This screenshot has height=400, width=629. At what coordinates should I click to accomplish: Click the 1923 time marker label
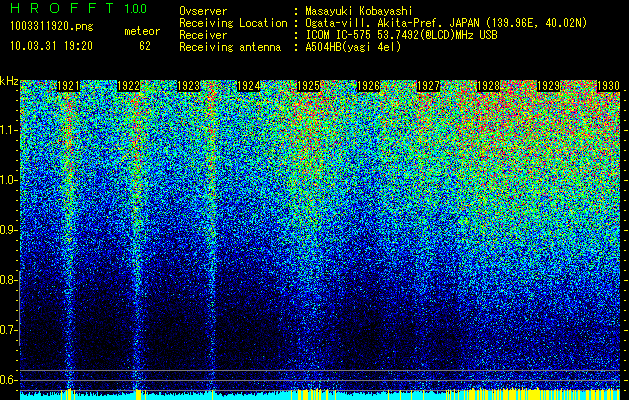point(189,86)
